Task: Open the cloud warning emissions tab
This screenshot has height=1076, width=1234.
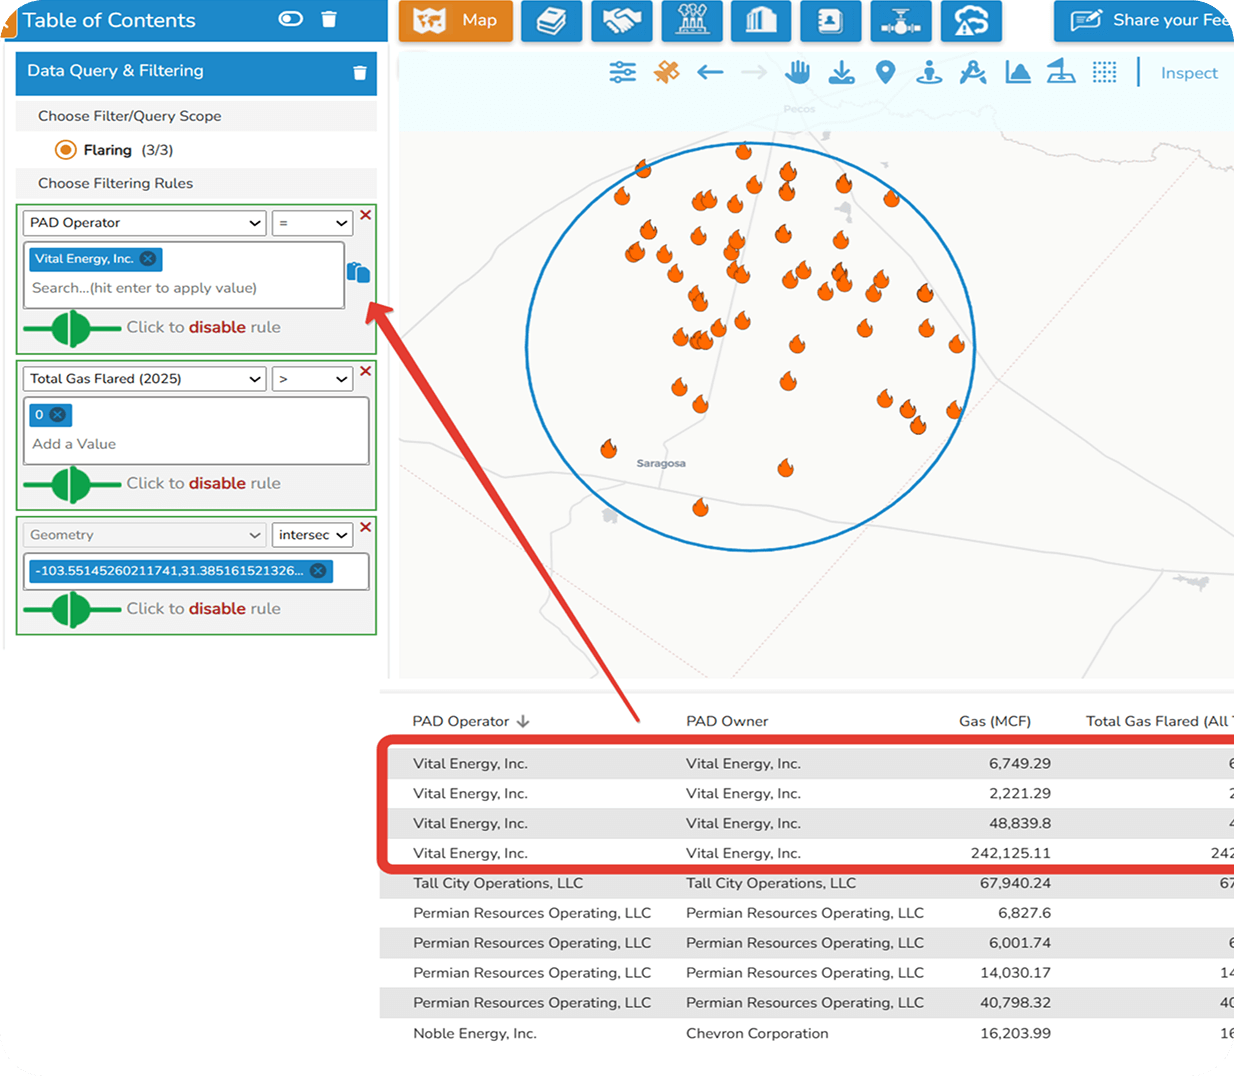Action: click(x=971, y=20)
